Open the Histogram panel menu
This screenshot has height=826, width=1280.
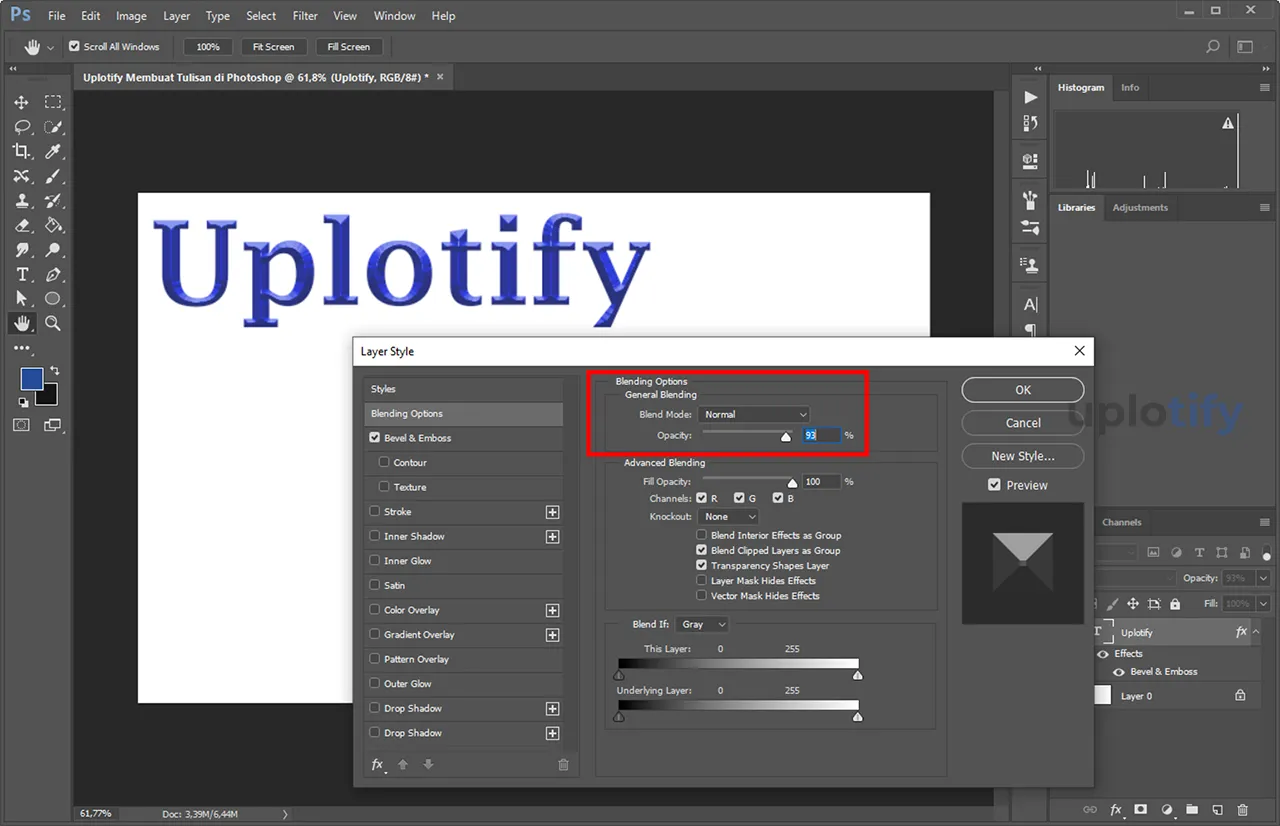pos(1265,88)
